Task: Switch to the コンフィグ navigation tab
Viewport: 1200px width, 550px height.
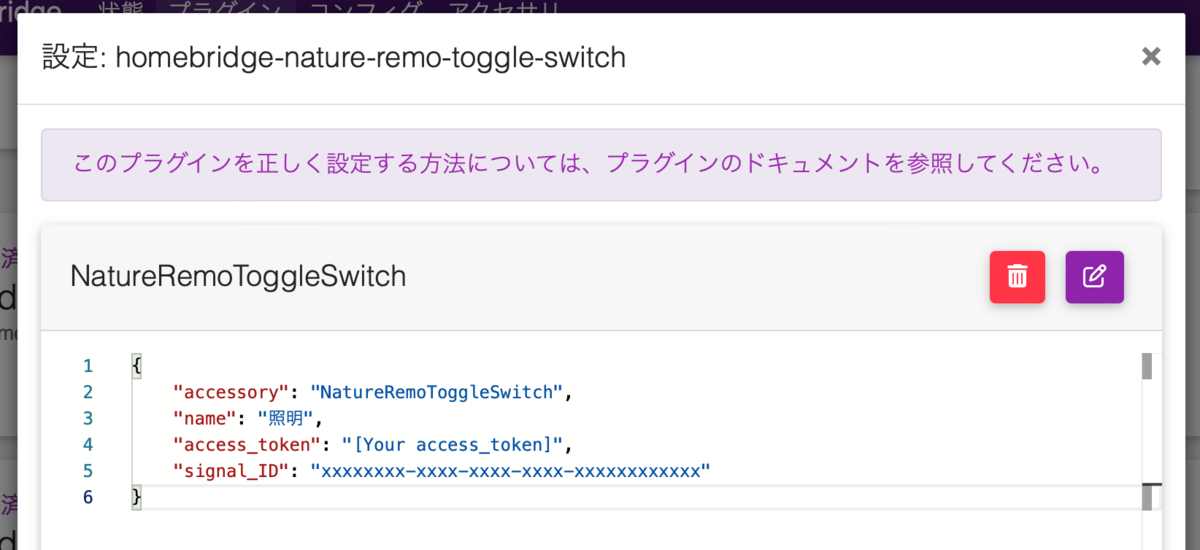Action: point(365,9)
